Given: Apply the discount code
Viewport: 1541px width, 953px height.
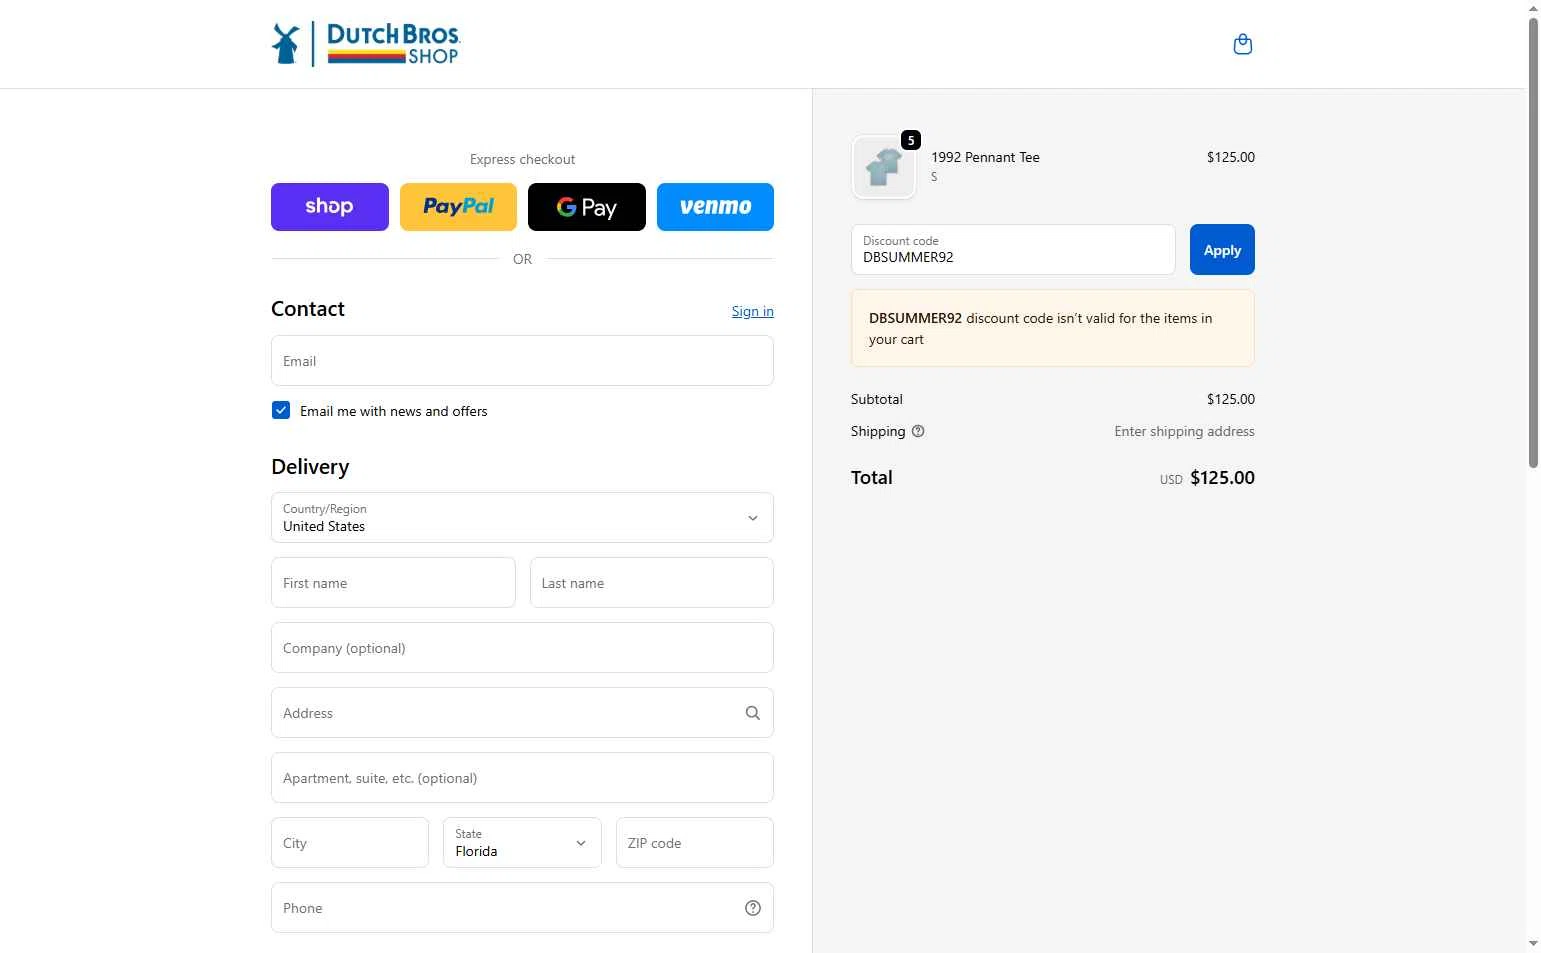Looking at the screenshot, I should [x=1222, y=250].
